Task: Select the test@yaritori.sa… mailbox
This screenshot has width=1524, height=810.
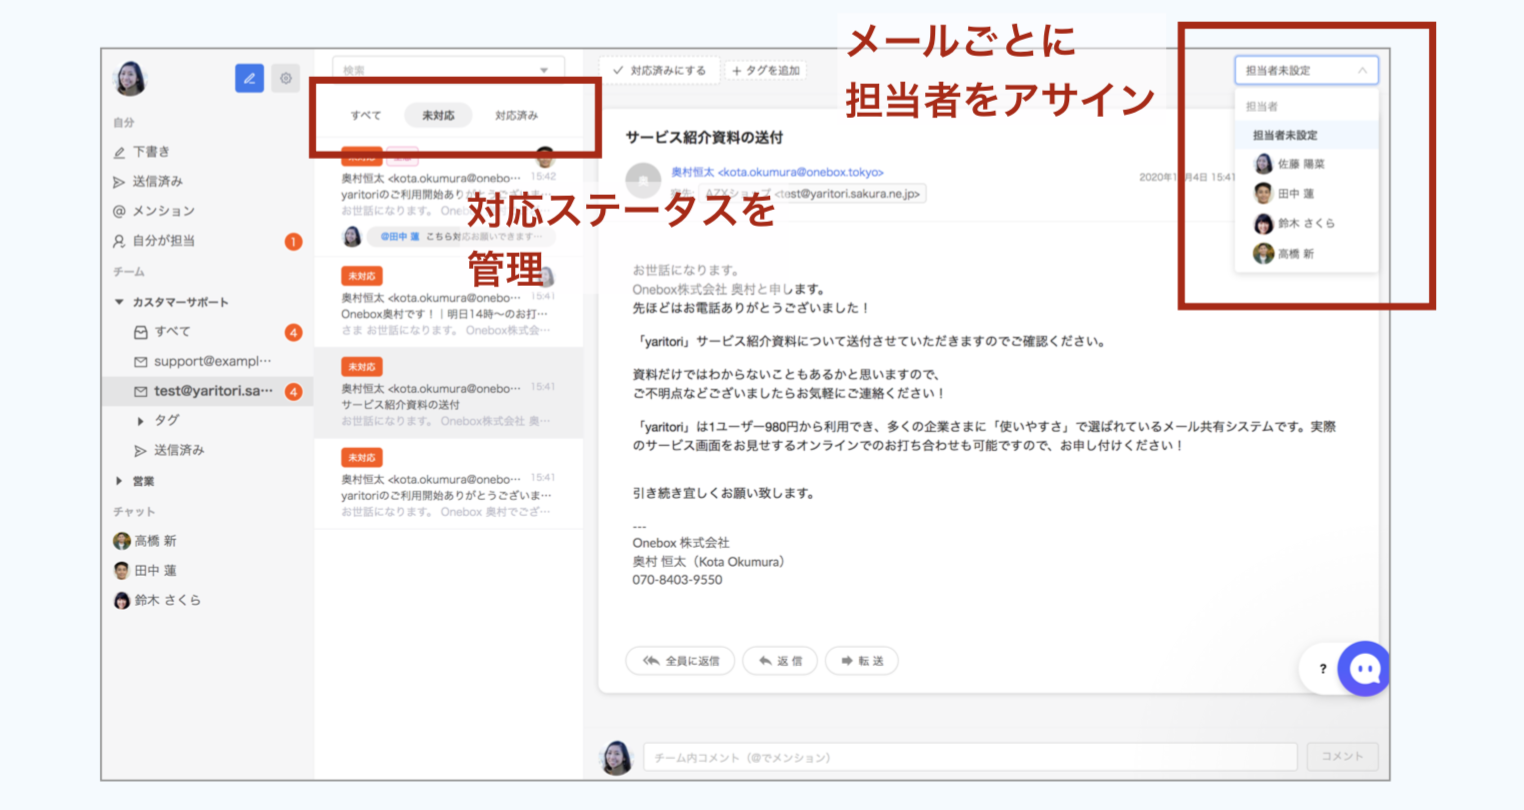Action: [x=207, y=391]
